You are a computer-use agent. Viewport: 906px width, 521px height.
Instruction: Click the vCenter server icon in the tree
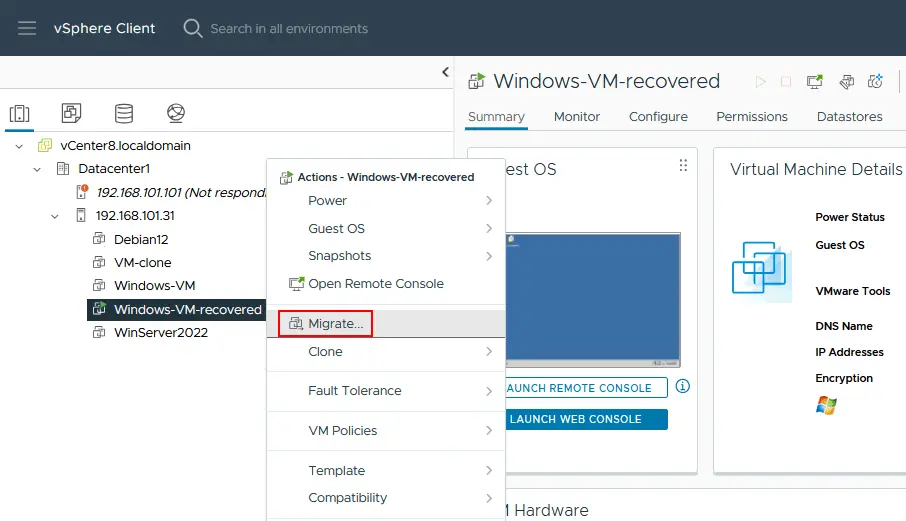(44, 146)
